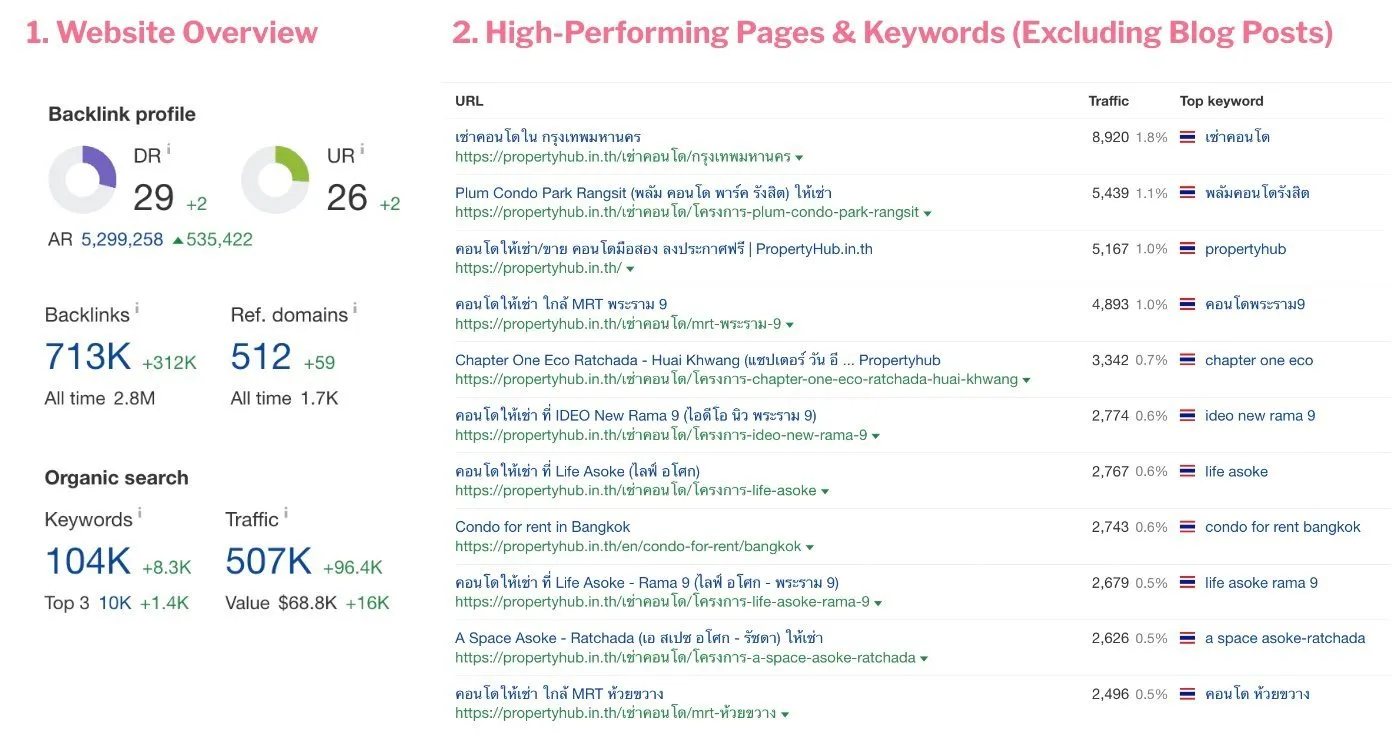1398x754 pixels.
Task: Click the 104K organic keywords count
Action: 88,562
